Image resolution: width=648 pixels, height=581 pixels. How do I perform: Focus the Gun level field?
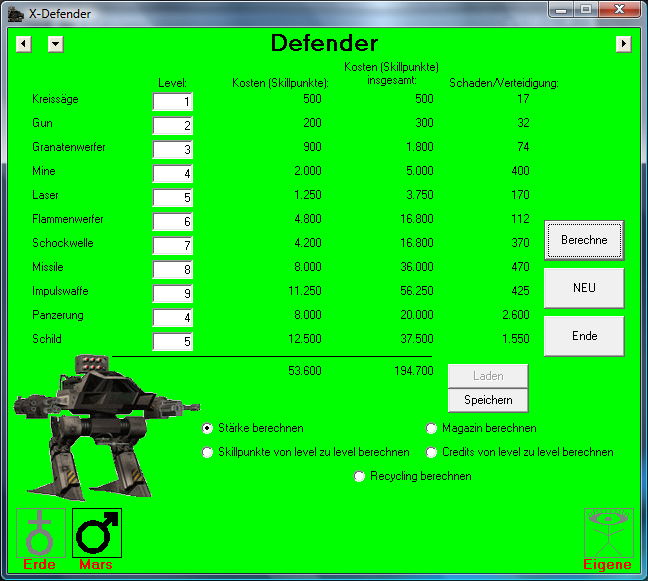(x=172, y=125)
